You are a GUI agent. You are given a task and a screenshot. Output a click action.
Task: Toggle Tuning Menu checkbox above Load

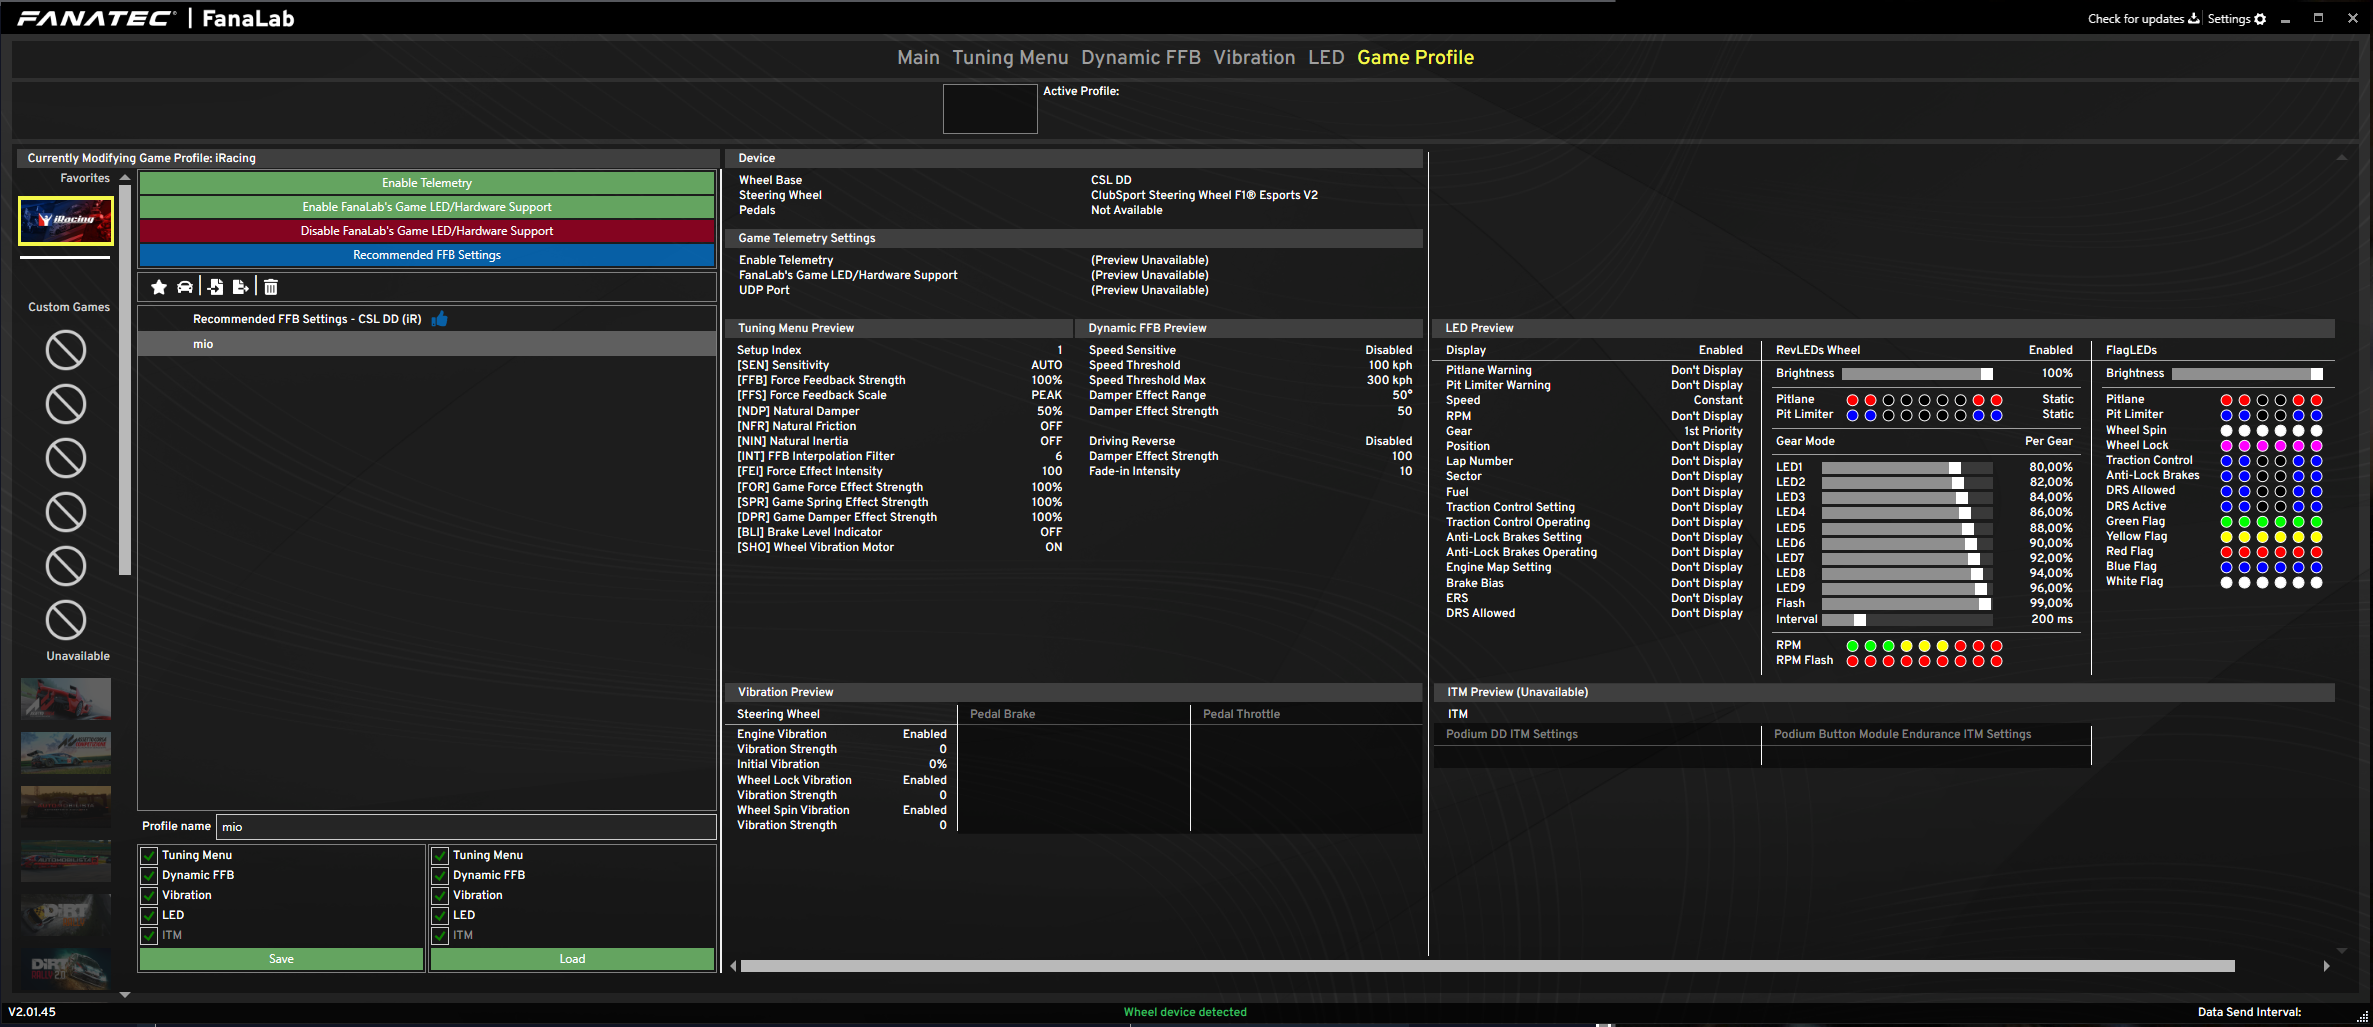point(440,855)
